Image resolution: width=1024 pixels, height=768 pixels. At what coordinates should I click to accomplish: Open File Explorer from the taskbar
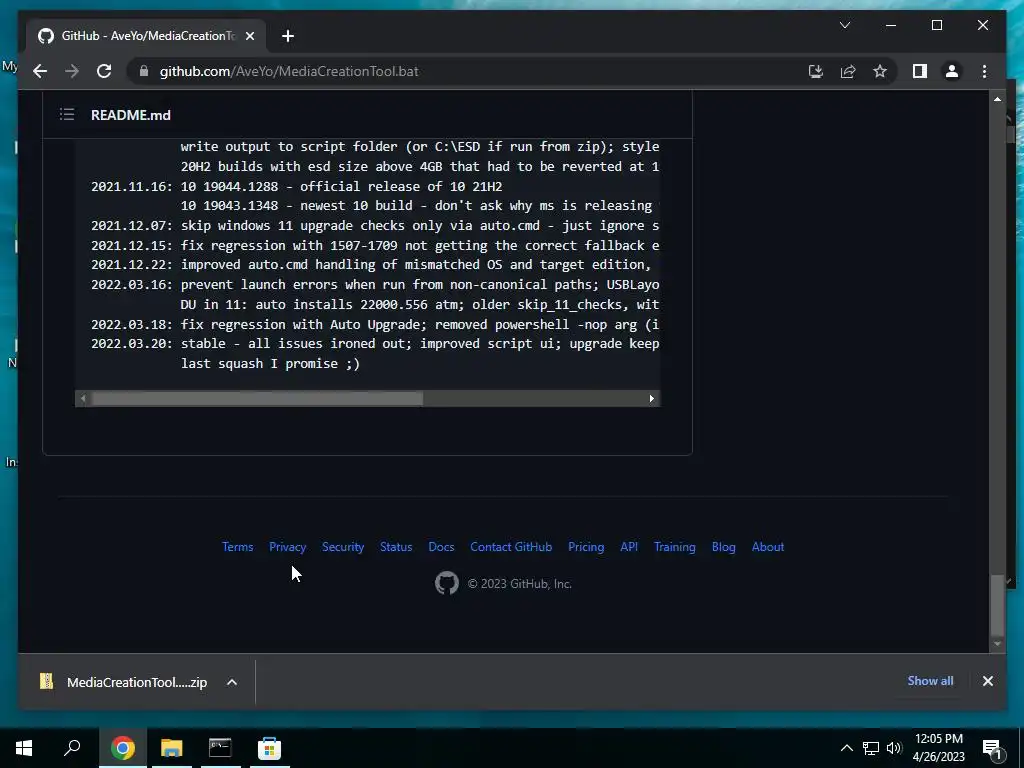click(171, 748)
